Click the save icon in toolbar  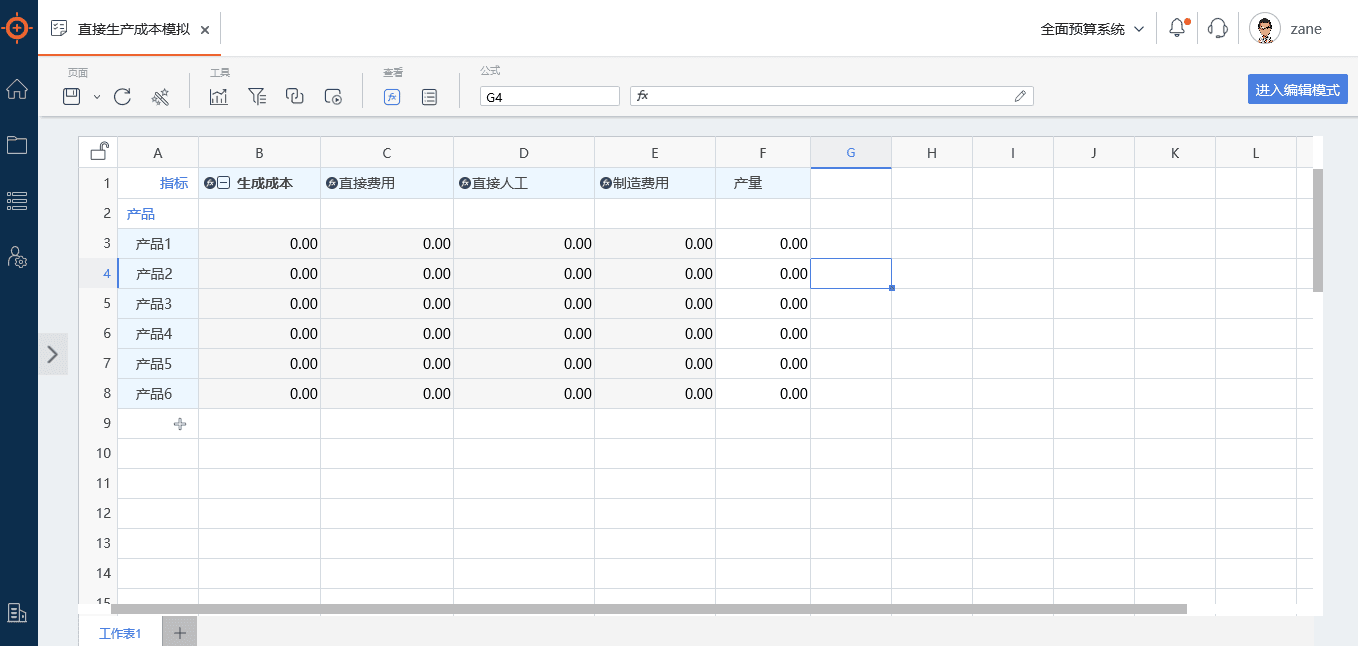coord(72,96)
